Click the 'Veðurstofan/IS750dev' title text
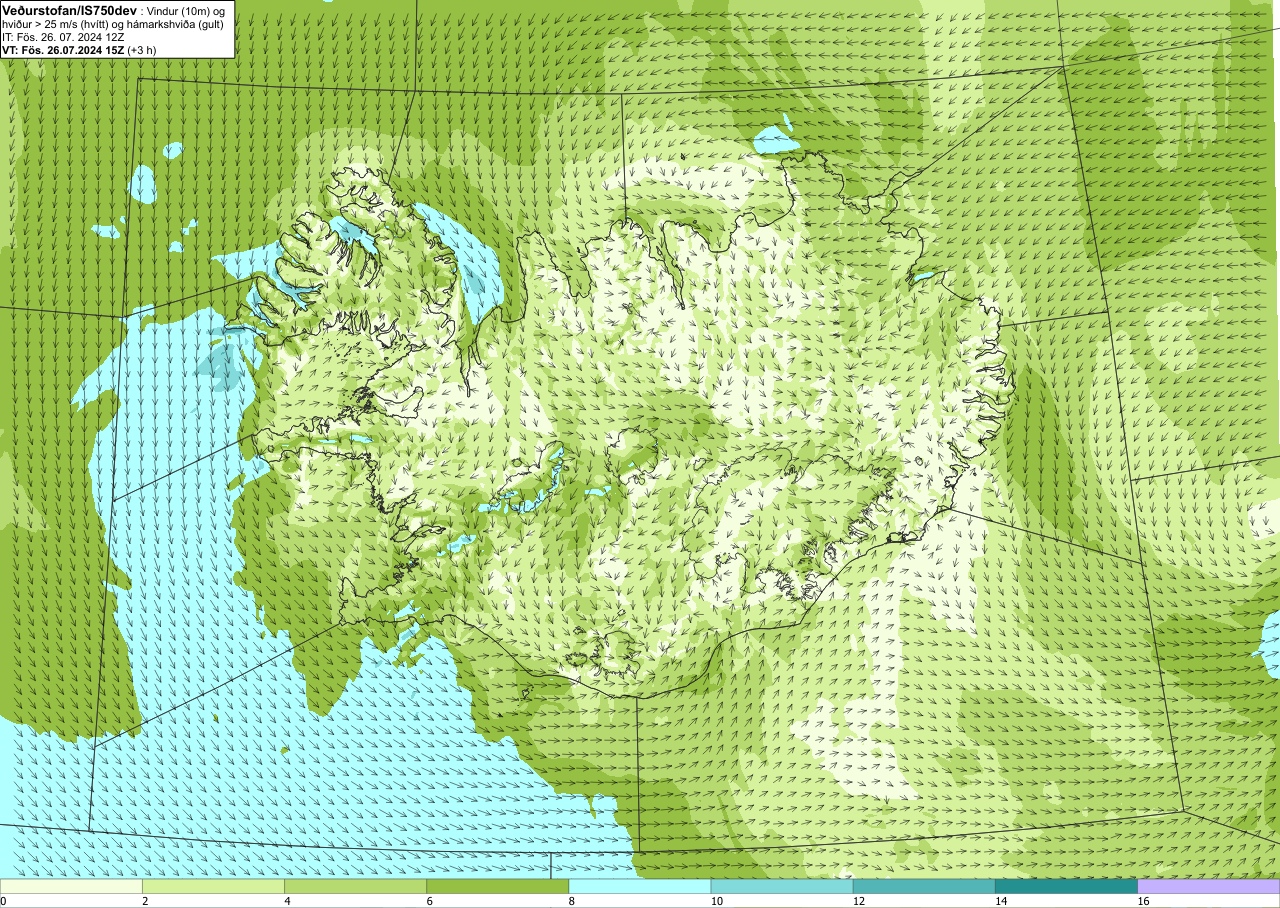Image resolution: width=1280 pixels, height=908 pixels. tap(69, 9)
